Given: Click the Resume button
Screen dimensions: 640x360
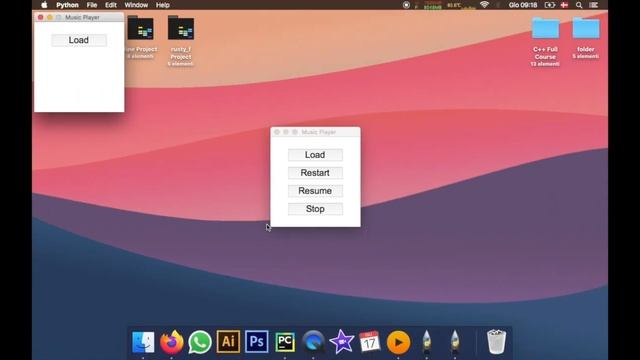Looking at the screenshot, I should pos(315,191).
